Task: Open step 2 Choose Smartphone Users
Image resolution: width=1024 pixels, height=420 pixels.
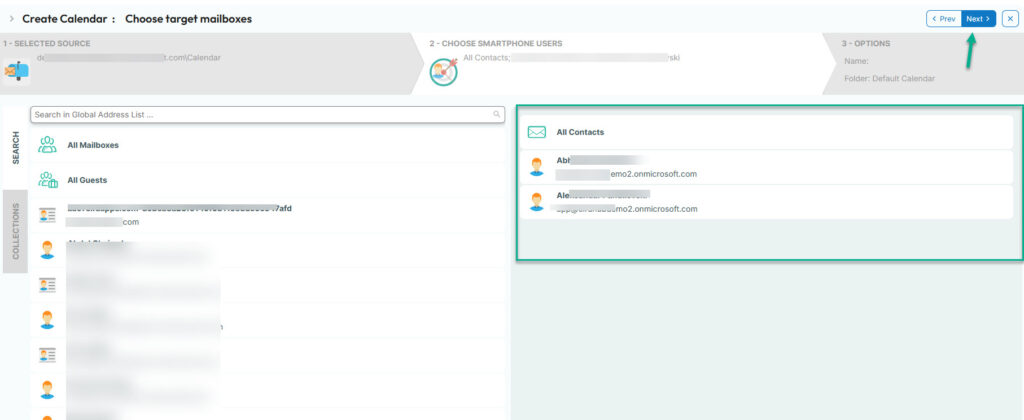Action: coord(624,64)
